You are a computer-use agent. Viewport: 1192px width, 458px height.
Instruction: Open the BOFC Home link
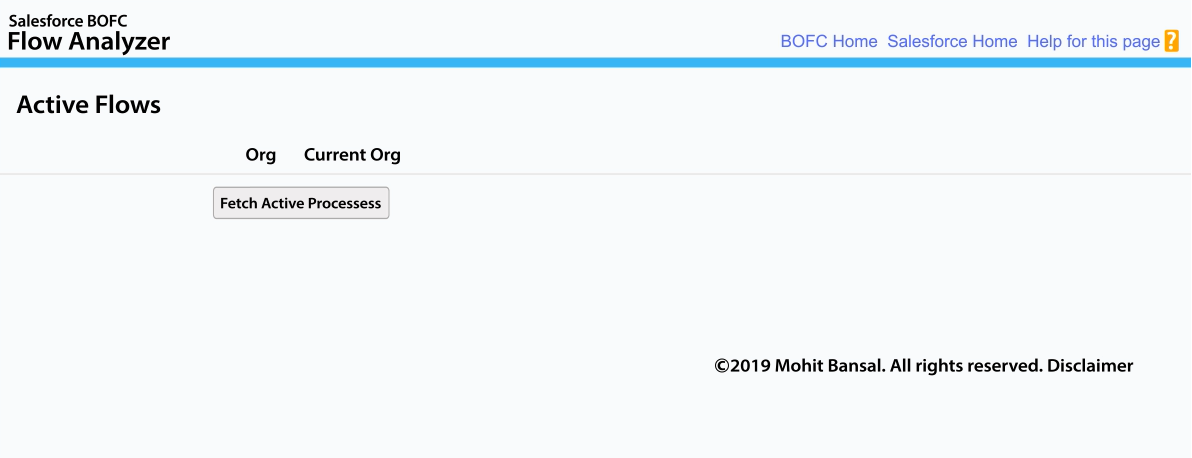point(829,41)
